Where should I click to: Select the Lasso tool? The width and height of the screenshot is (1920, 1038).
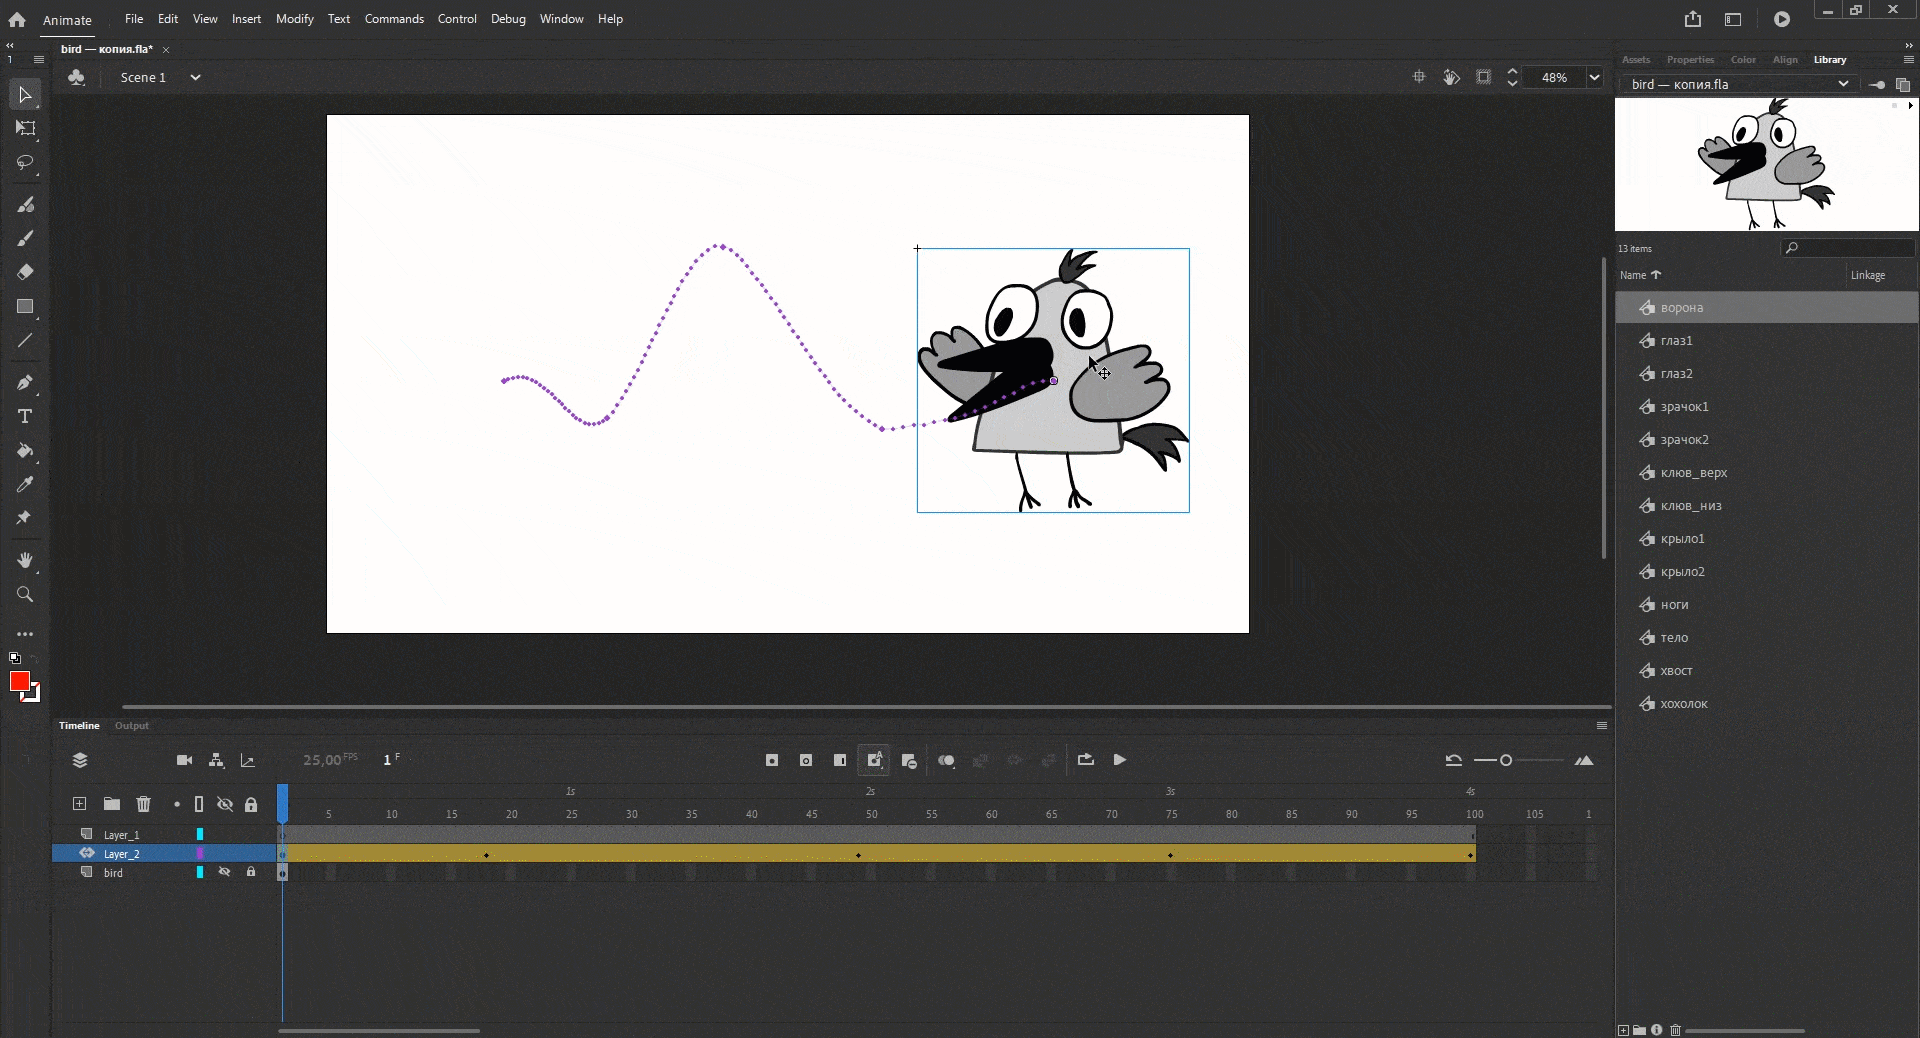pyautogui.click(x=25, y=162)
